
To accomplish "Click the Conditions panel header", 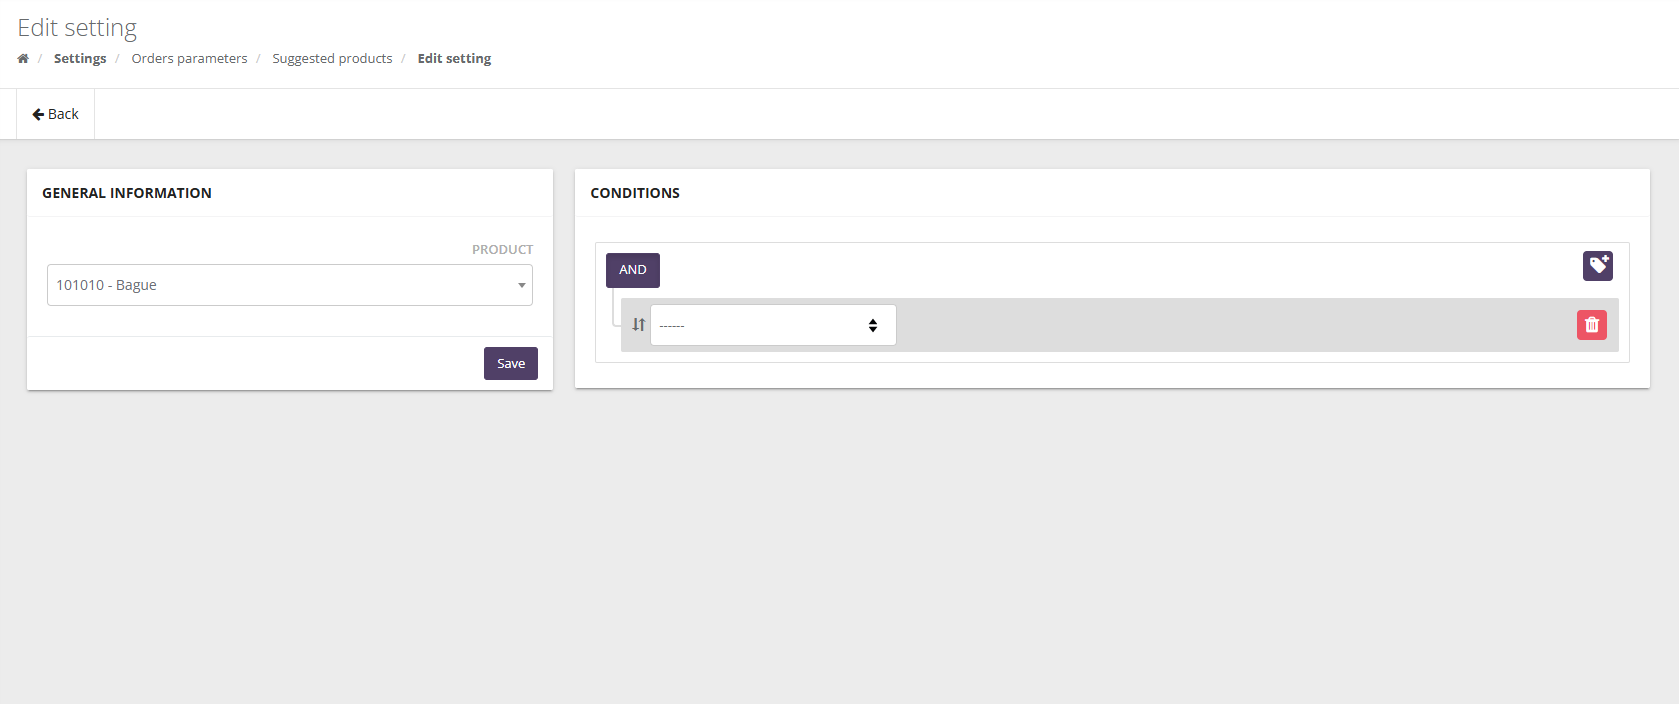I will click(635, 193).
